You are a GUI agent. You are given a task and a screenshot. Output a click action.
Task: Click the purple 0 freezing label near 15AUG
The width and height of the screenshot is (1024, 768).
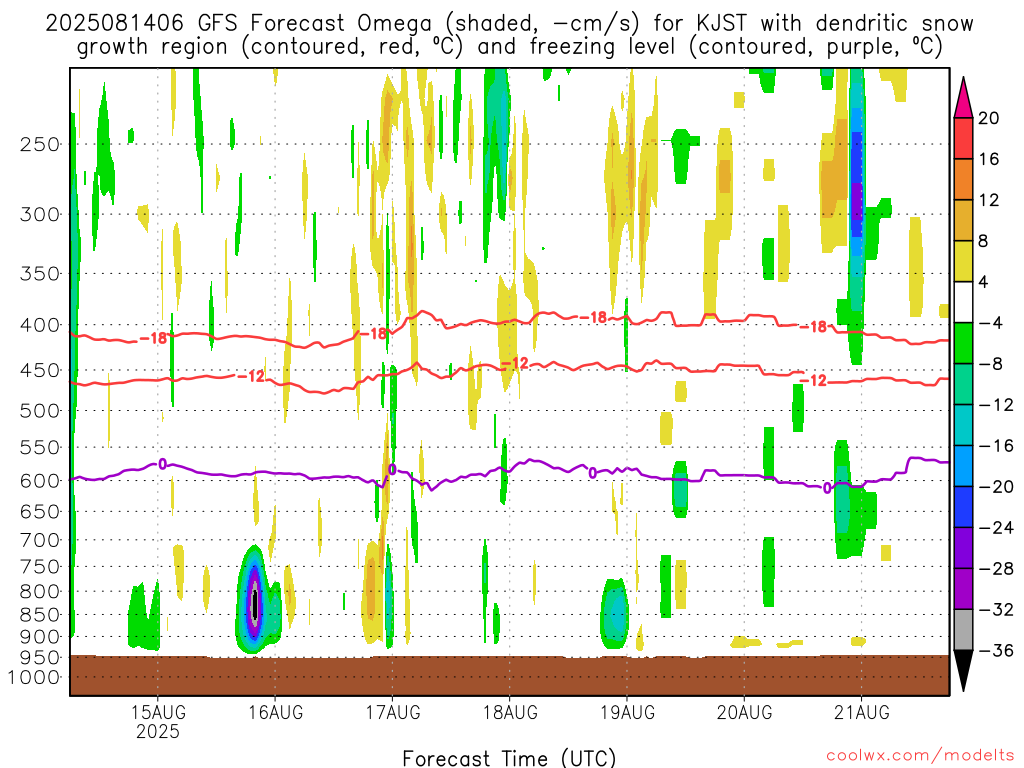click(162, 464)
